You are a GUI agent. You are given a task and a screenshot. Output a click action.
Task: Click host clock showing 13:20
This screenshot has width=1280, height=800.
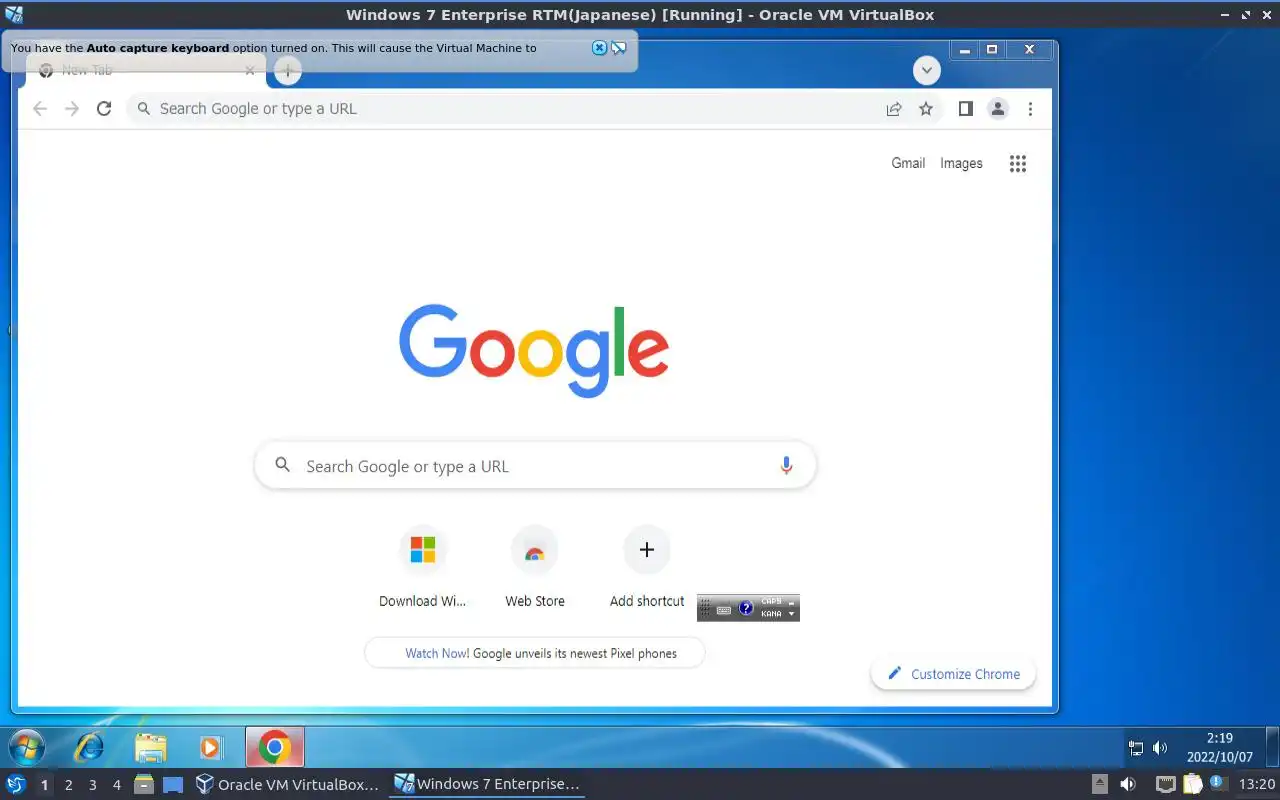(1257, 784)
